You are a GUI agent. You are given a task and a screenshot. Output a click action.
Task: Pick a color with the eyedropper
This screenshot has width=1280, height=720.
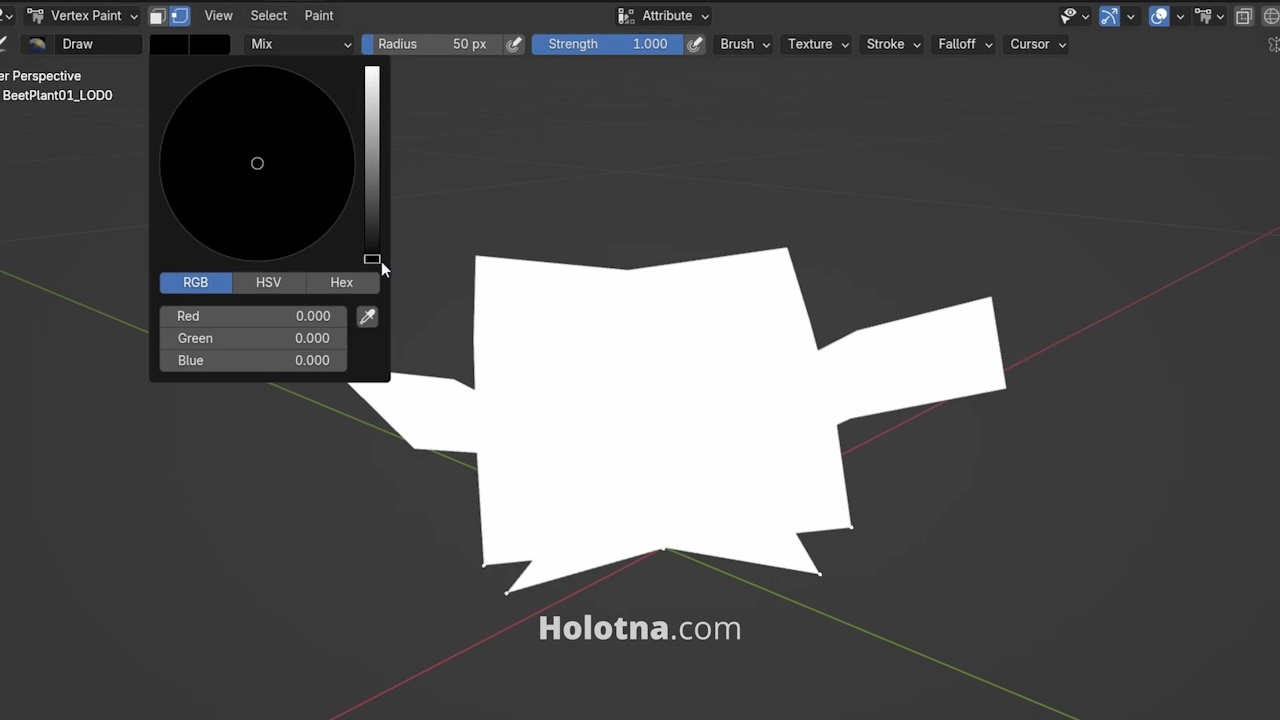[x=367, y=317]
